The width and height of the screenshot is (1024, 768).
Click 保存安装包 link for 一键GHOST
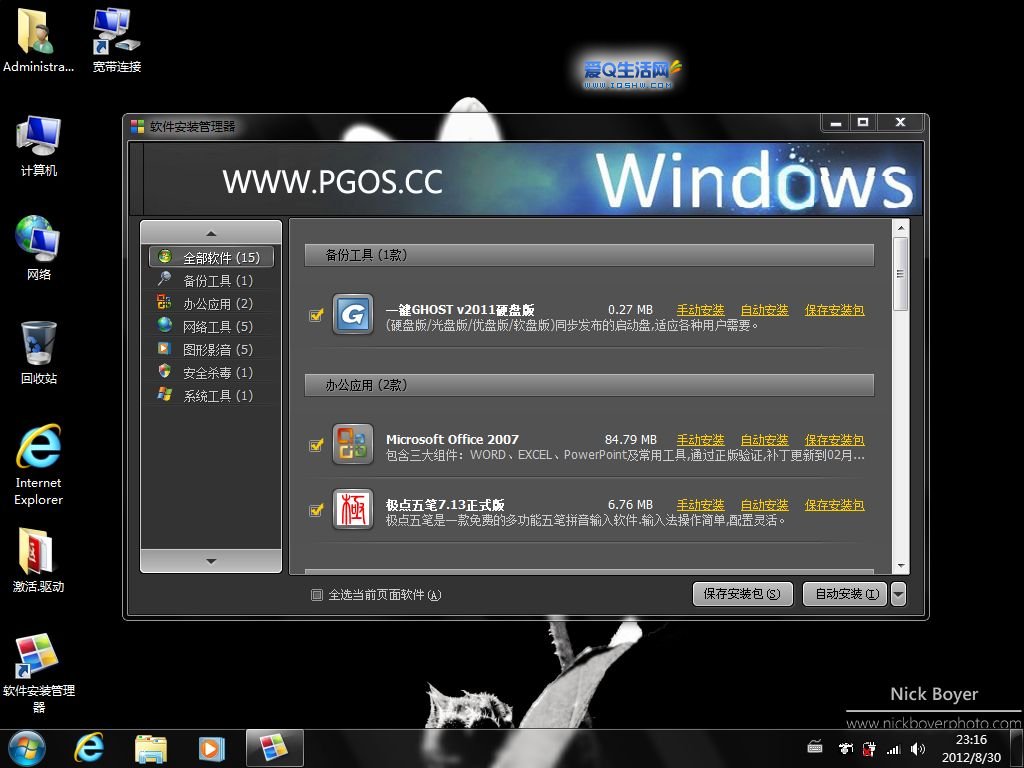tap(835, 310)
